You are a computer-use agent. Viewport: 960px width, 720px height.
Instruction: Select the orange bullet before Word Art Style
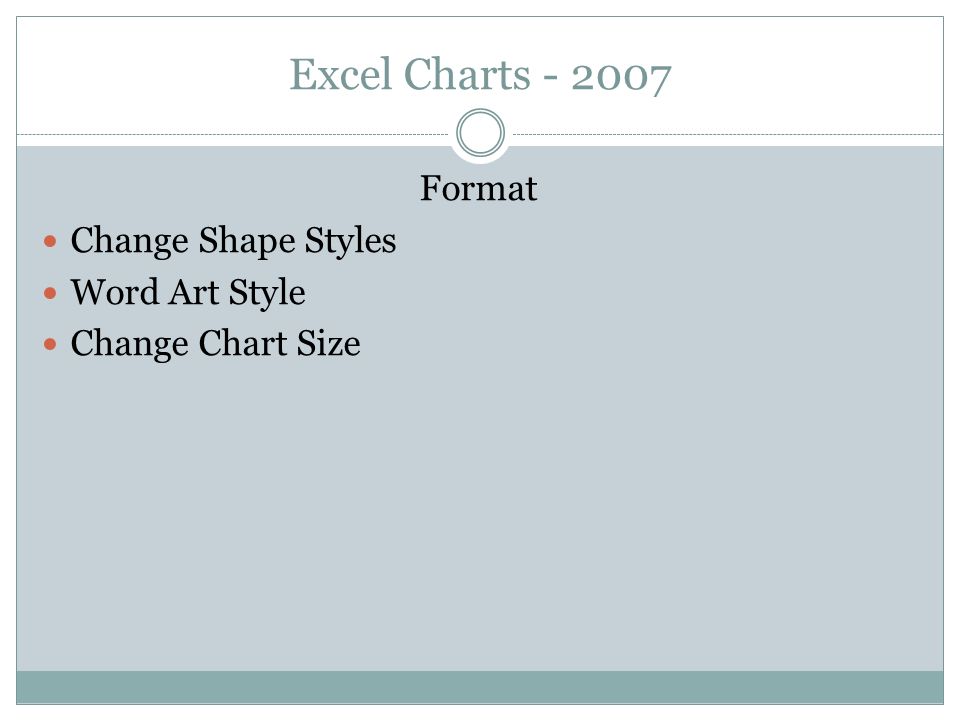(50, 293)
